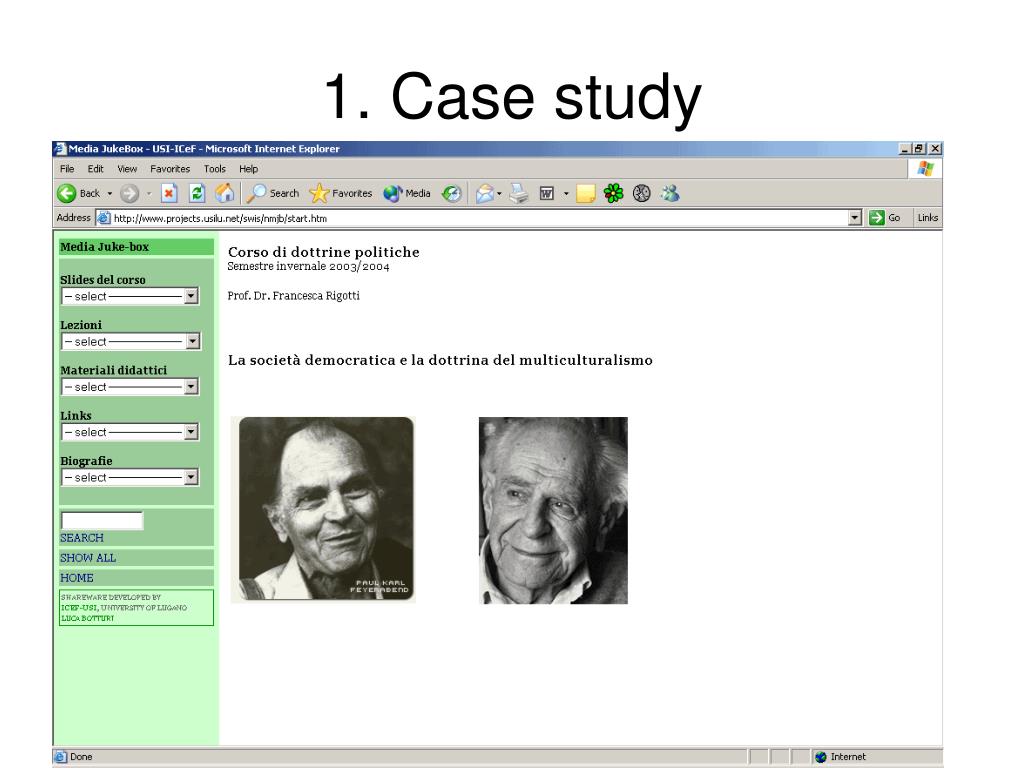This screenshot has height=768, width=1024.
Task: Open Favorites star in toolbar
Action: point(340,193)
